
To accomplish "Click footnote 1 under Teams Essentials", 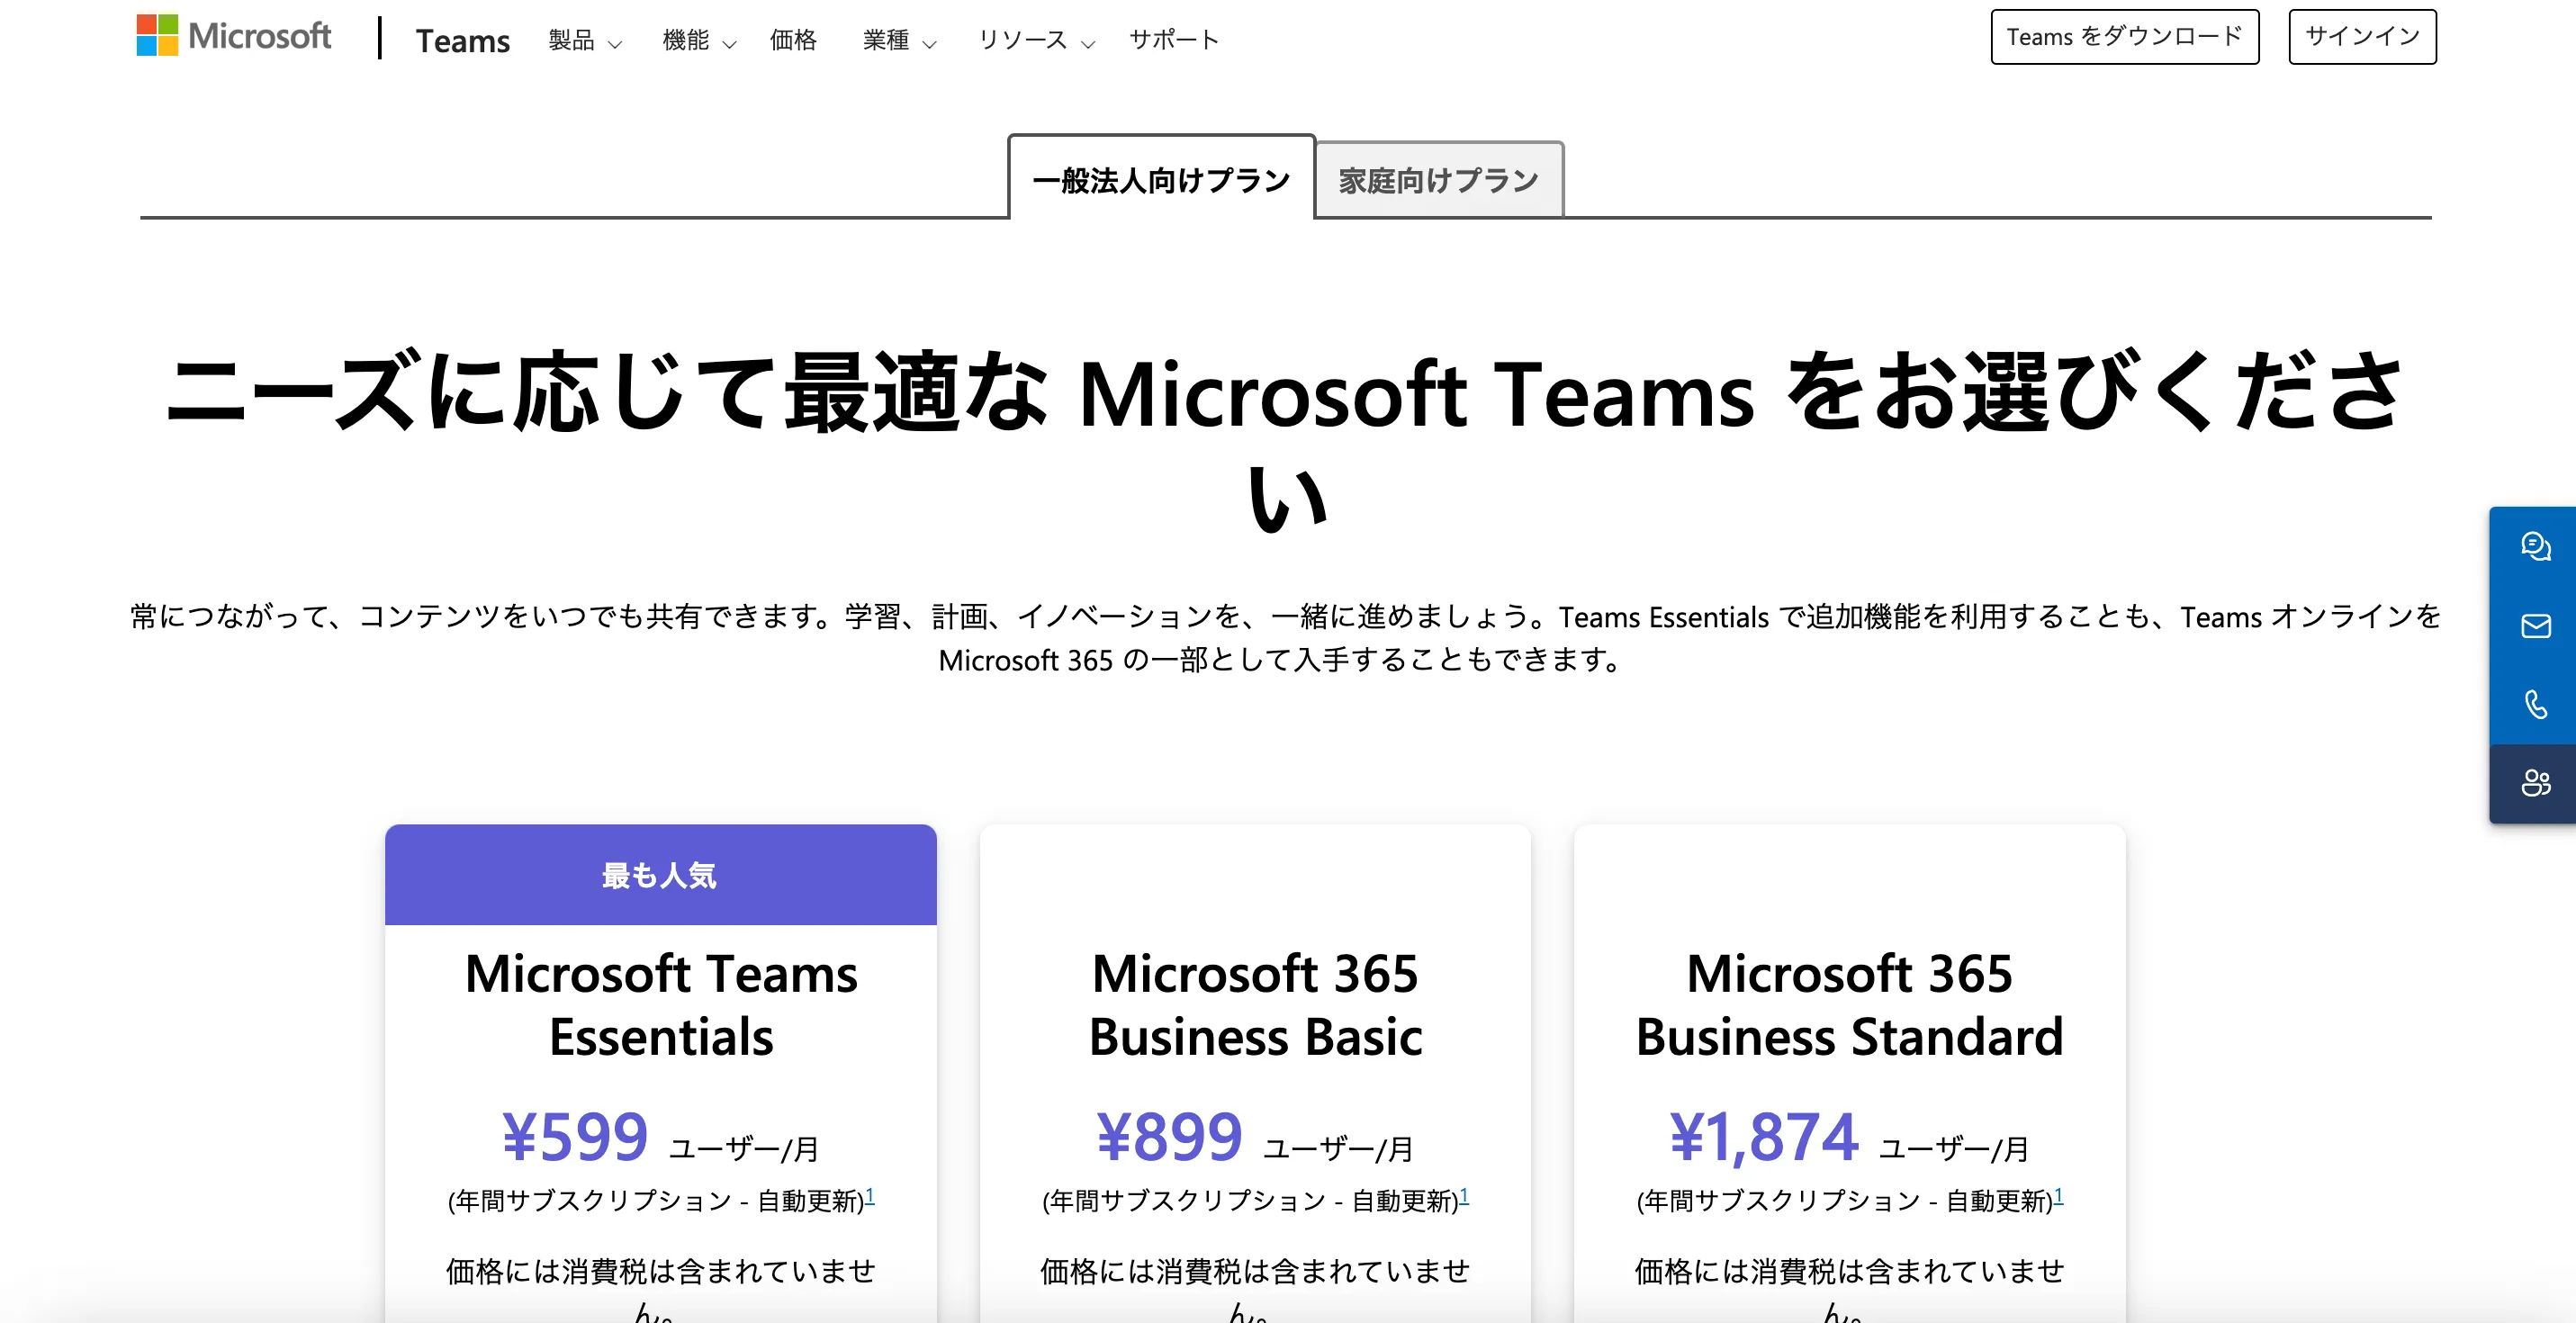I will (x=870, y=1195).
